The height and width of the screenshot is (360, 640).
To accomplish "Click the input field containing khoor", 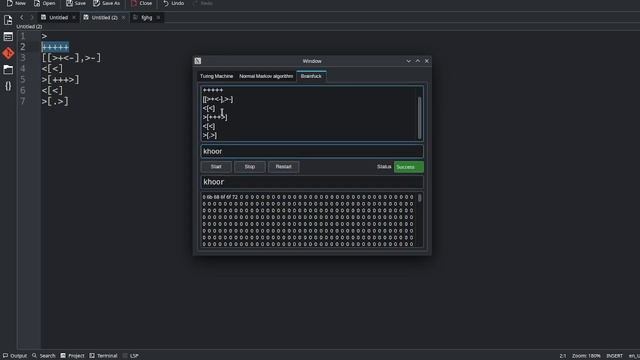I will point(312,151).
